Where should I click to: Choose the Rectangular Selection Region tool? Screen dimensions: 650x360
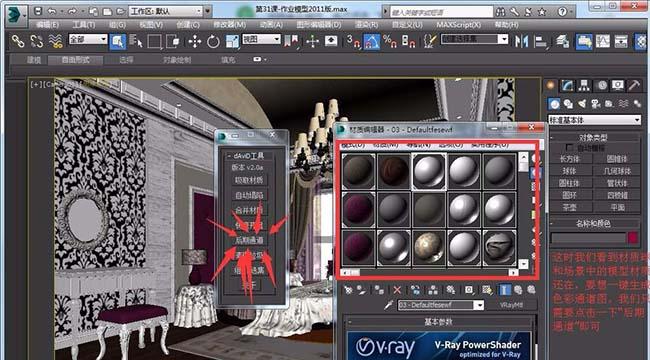154,41
